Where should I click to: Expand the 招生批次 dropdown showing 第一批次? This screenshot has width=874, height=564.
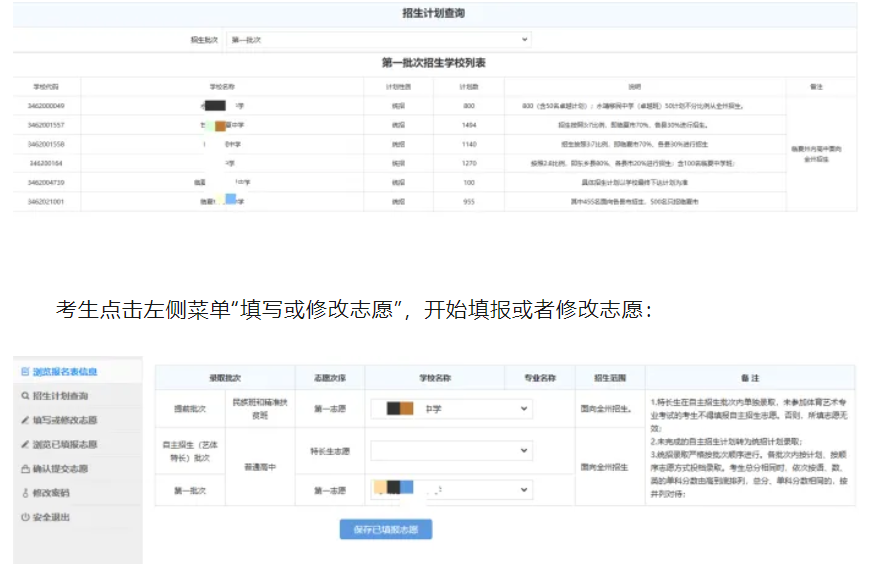click(x=378, y=40)
